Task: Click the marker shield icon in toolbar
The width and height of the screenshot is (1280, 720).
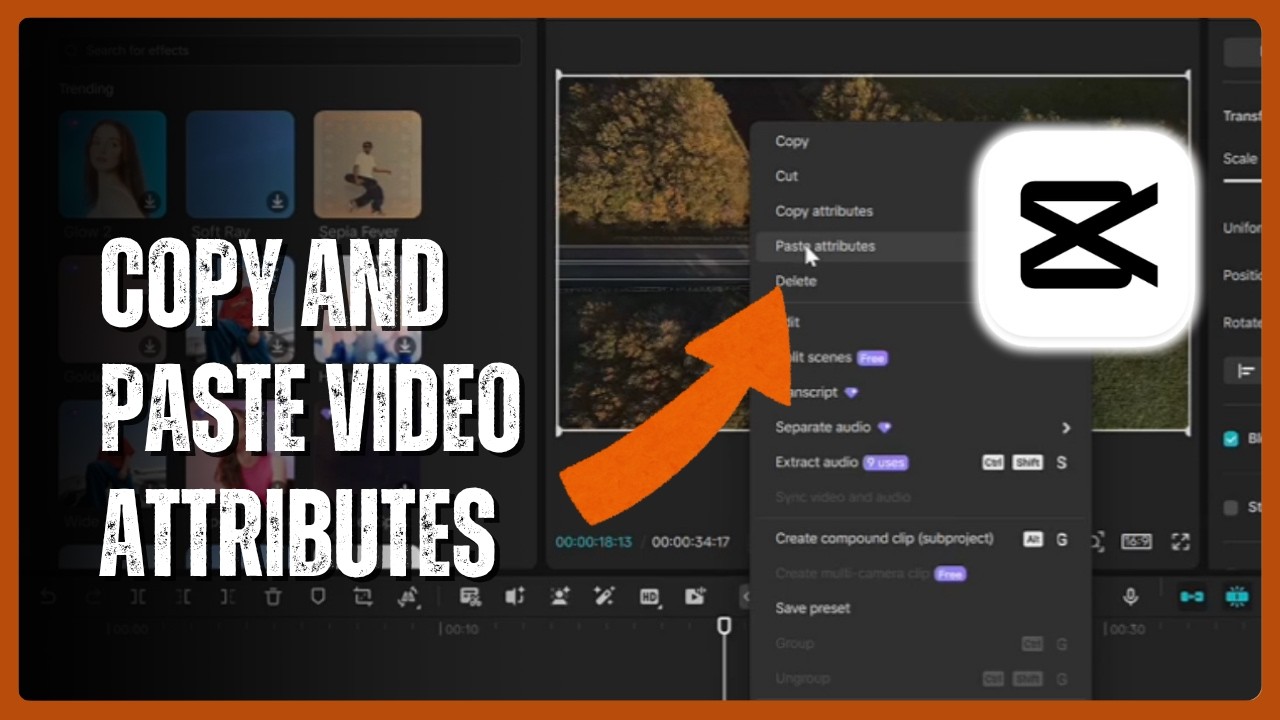Action: click(318, 597)
